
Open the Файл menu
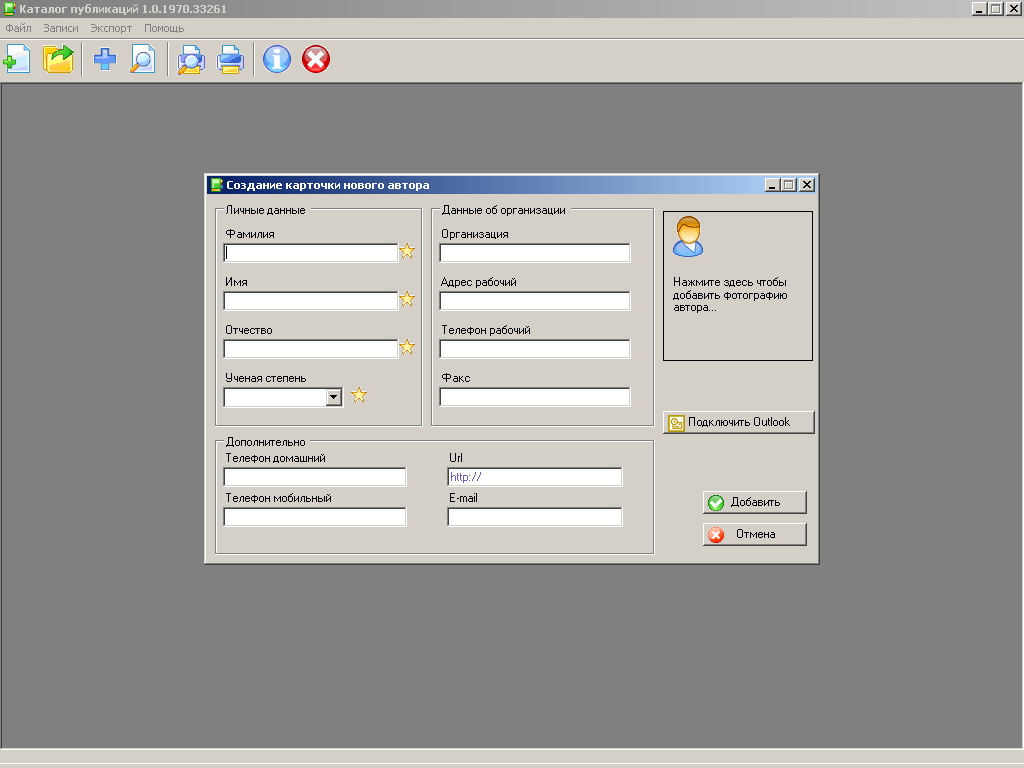click(18, 28)
